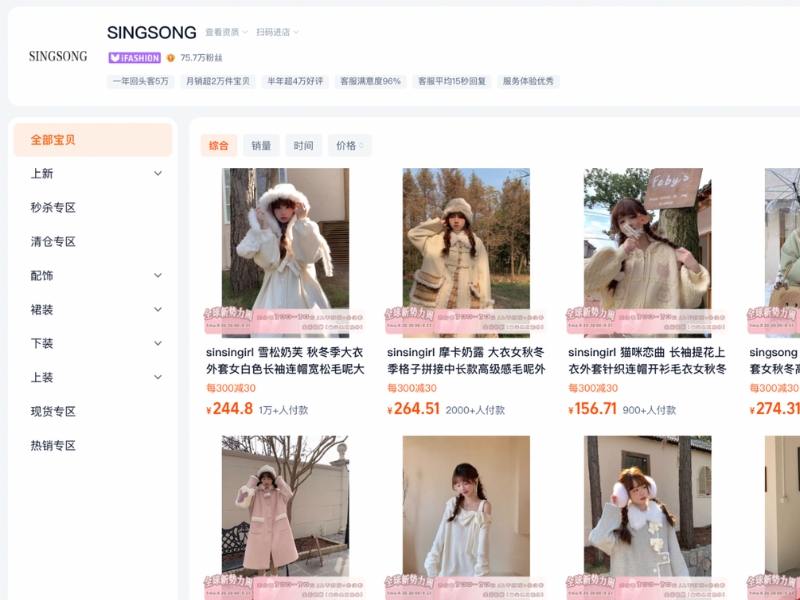Select the 全部宝贝 sidebar item

(93, 140)
